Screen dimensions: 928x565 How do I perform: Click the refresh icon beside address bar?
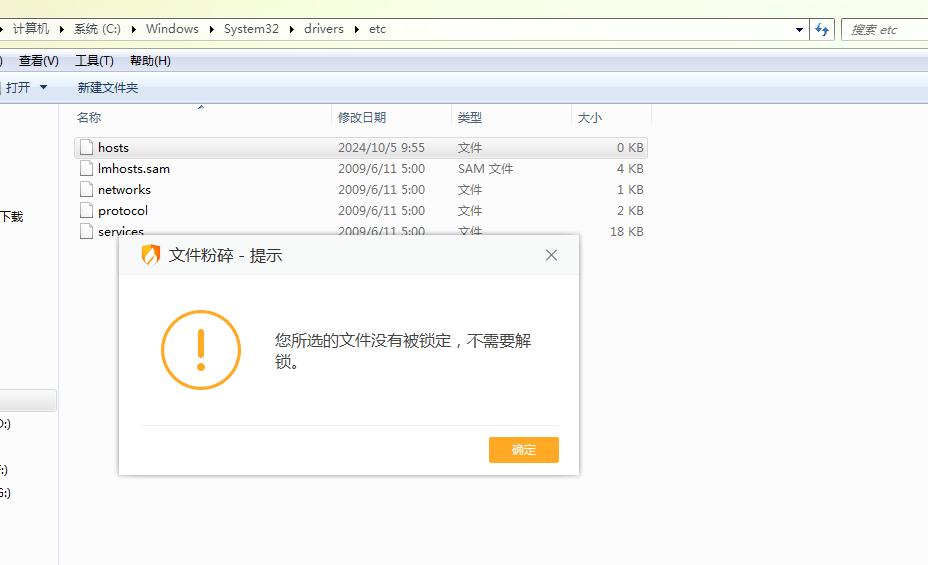coord(822,30)
